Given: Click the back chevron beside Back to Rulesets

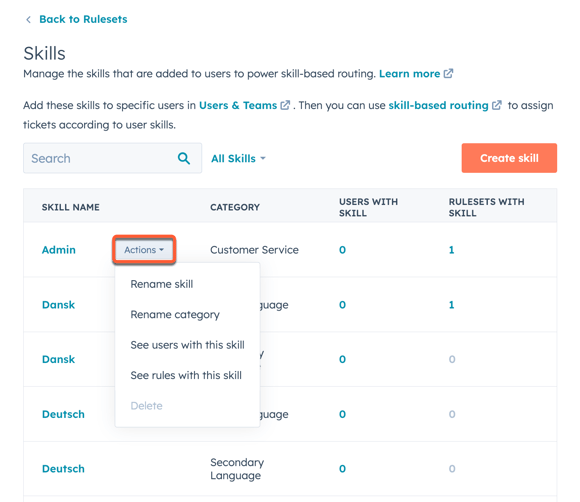Looking at the screenshot, I should (x=28, y=19).
